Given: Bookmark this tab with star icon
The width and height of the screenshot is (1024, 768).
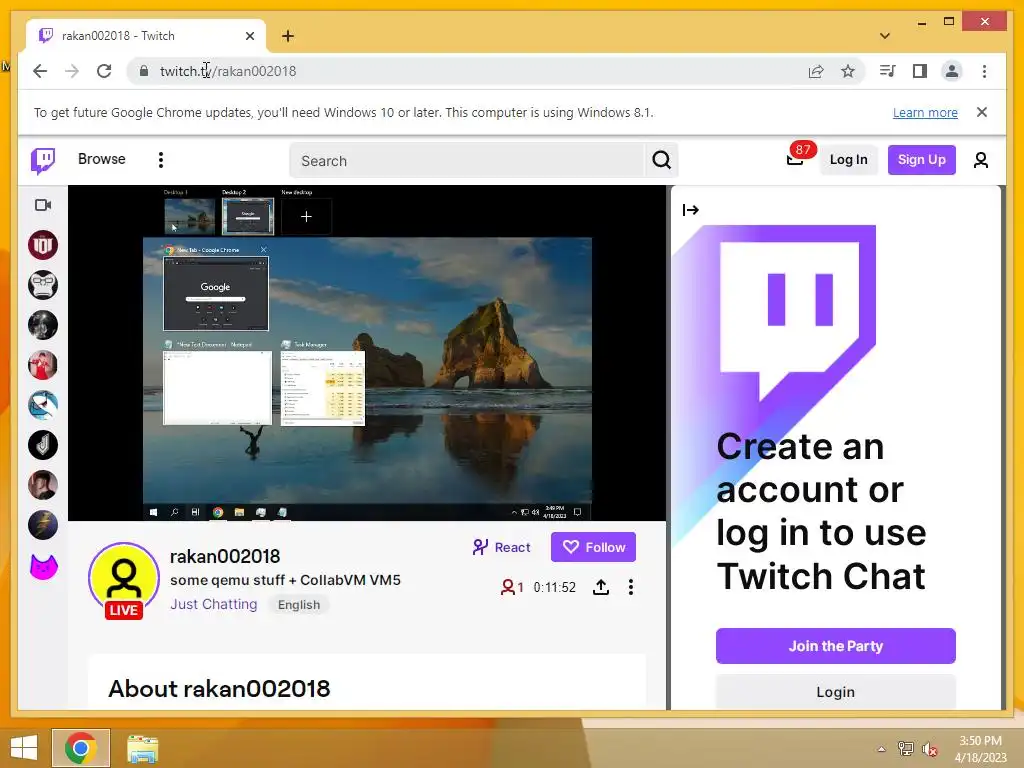Looking at the screenshot, I should click(x=848, y=71).
